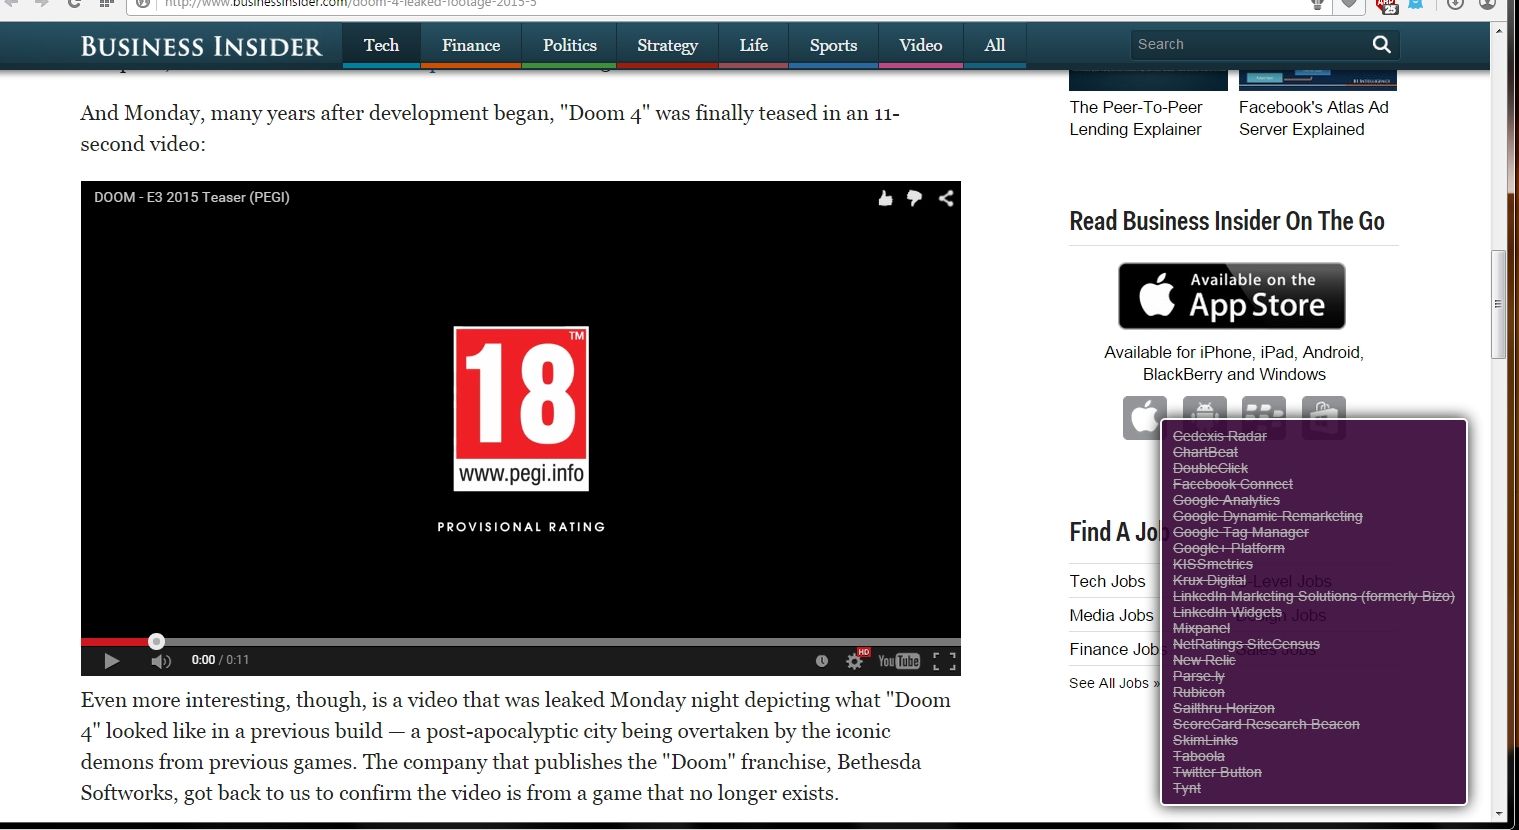Open the Life section tab
Screen dimensions: 1519x830
point(753,46)
